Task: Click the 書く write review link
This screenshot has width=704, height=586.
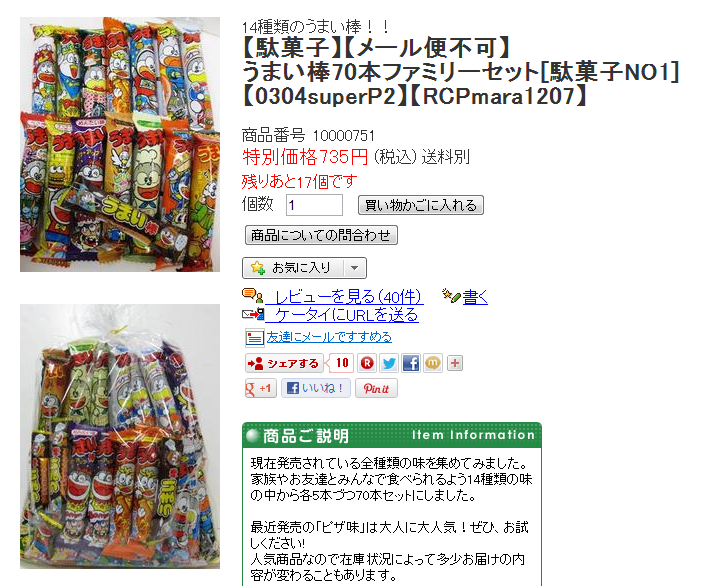Action: 475,297
